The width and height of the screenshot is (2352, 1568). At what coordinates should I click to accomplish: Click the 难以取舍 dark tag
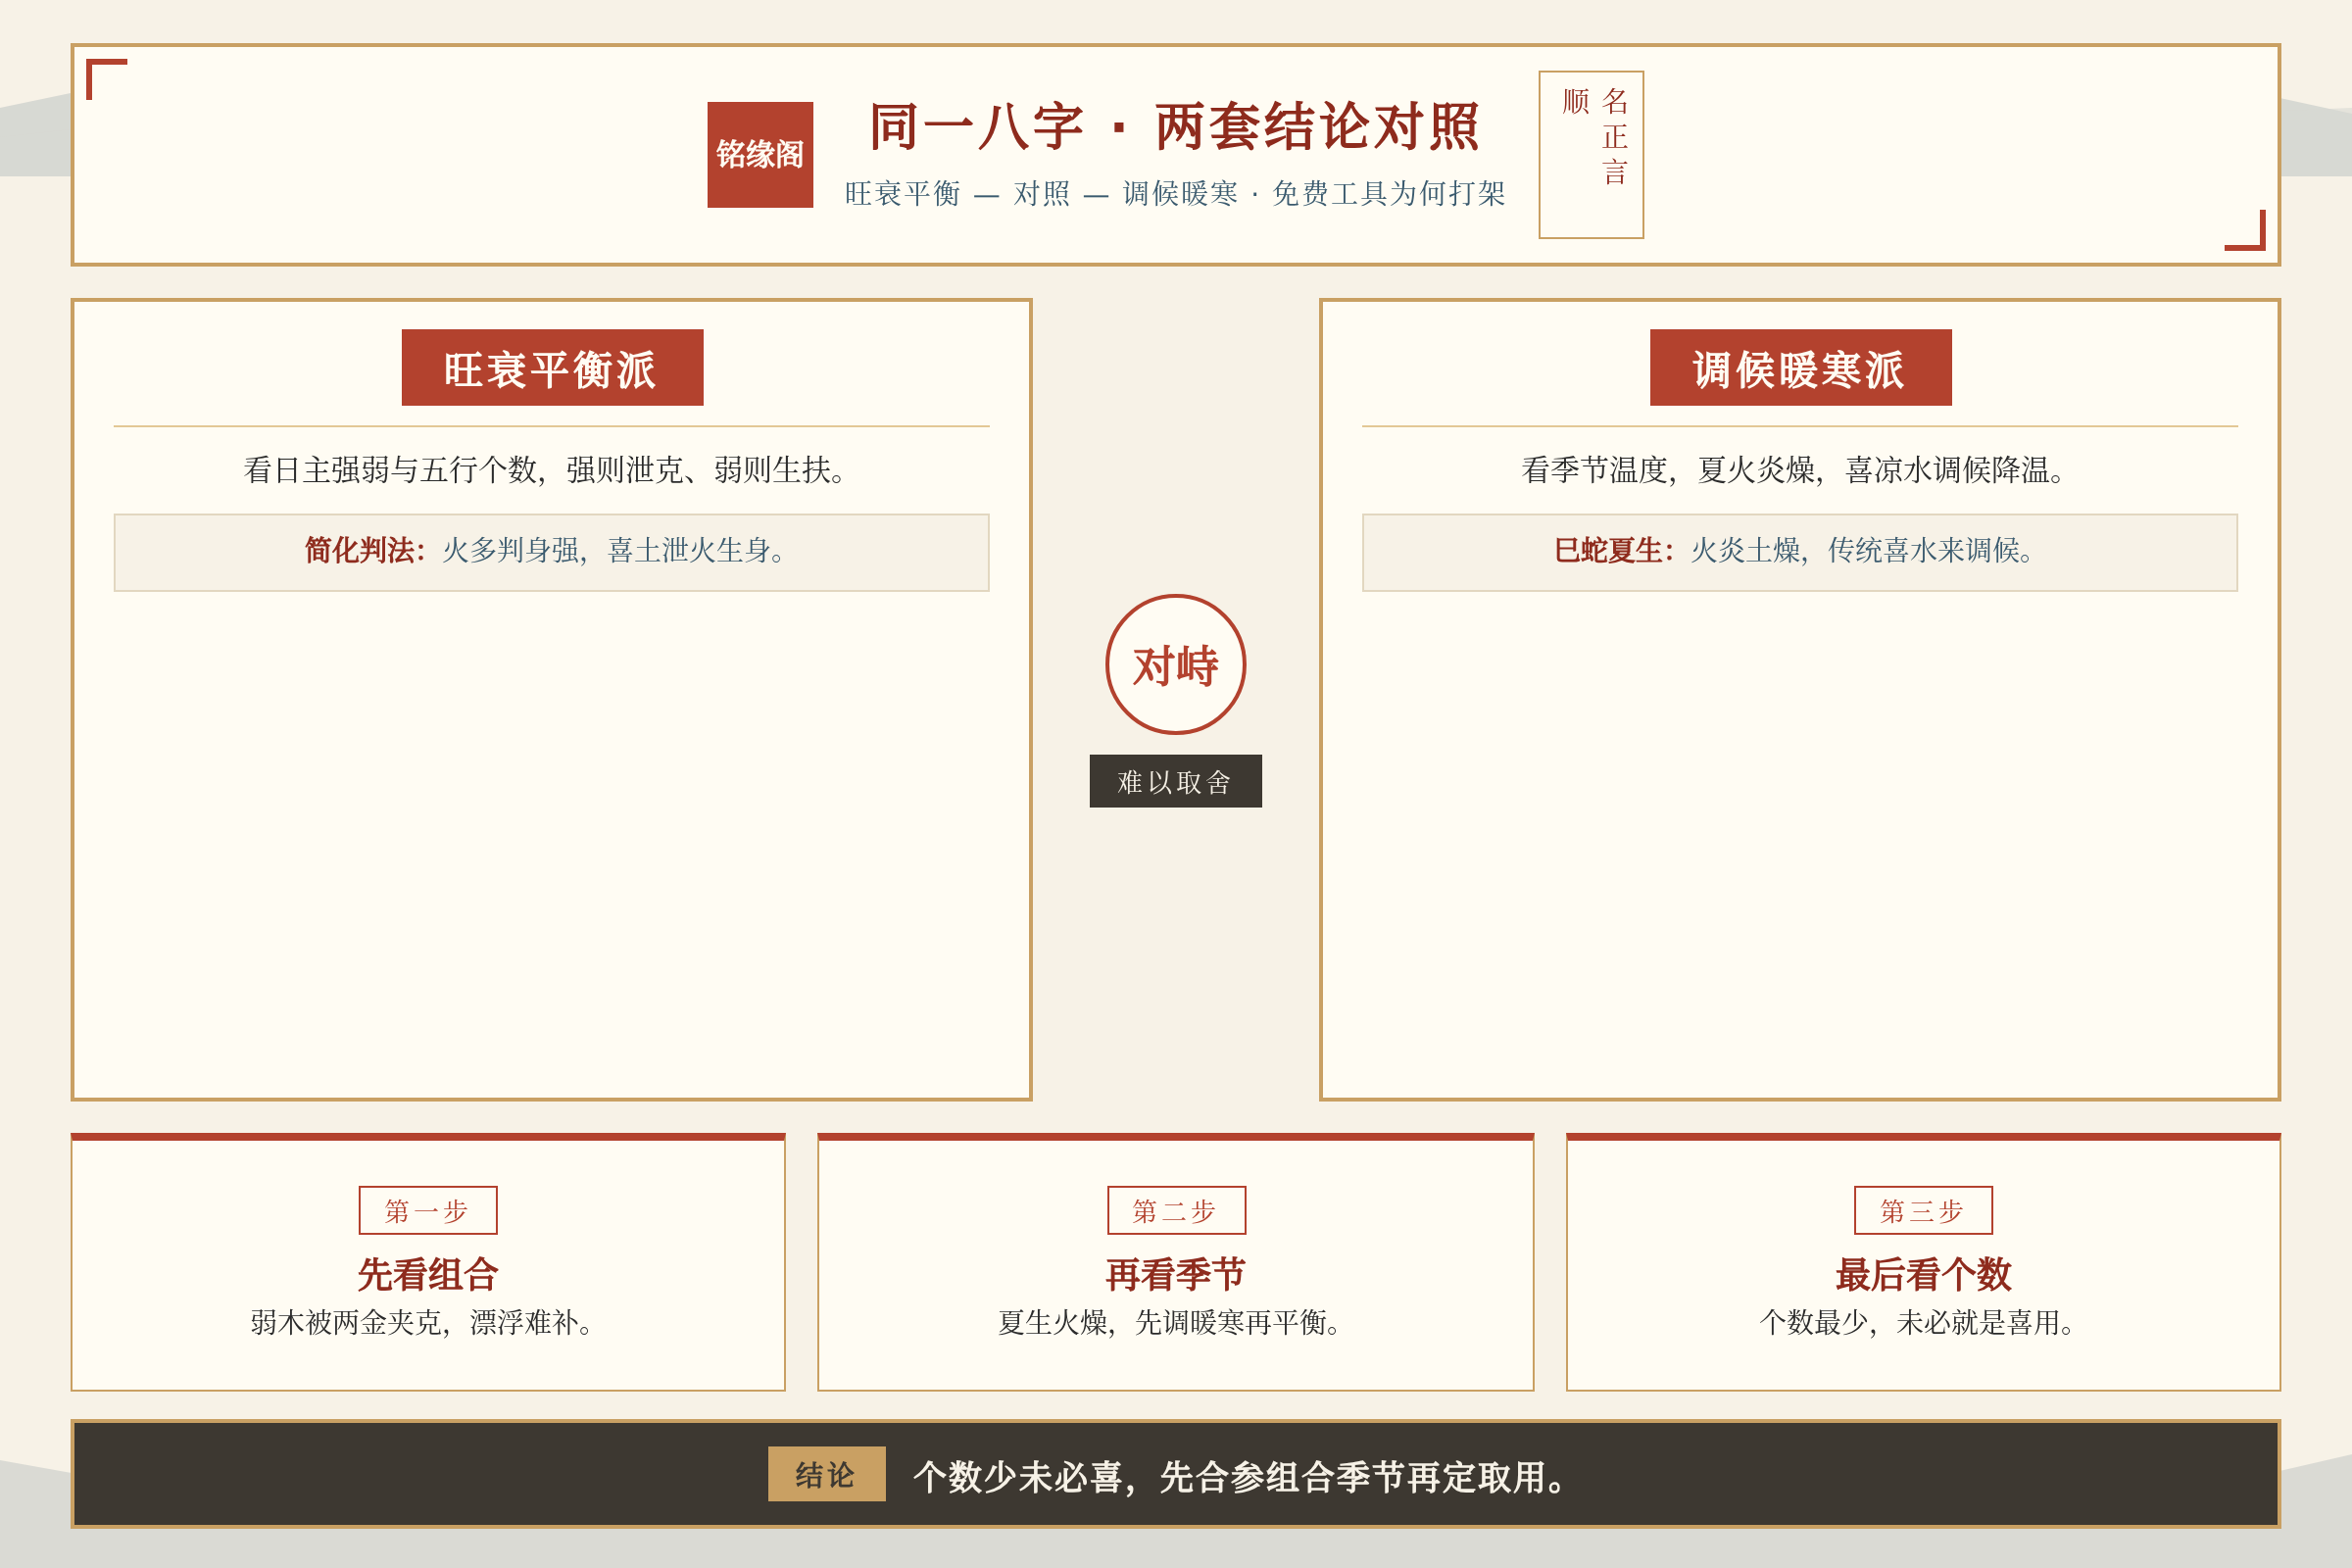point(1175,781)
